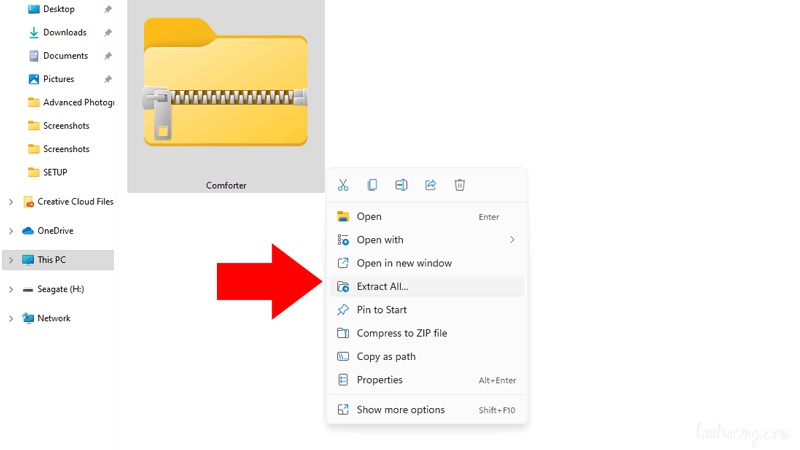Click the Compress to ZIP icon
Image resolution: width=800 pixels, height=450 pixels.
343,333
